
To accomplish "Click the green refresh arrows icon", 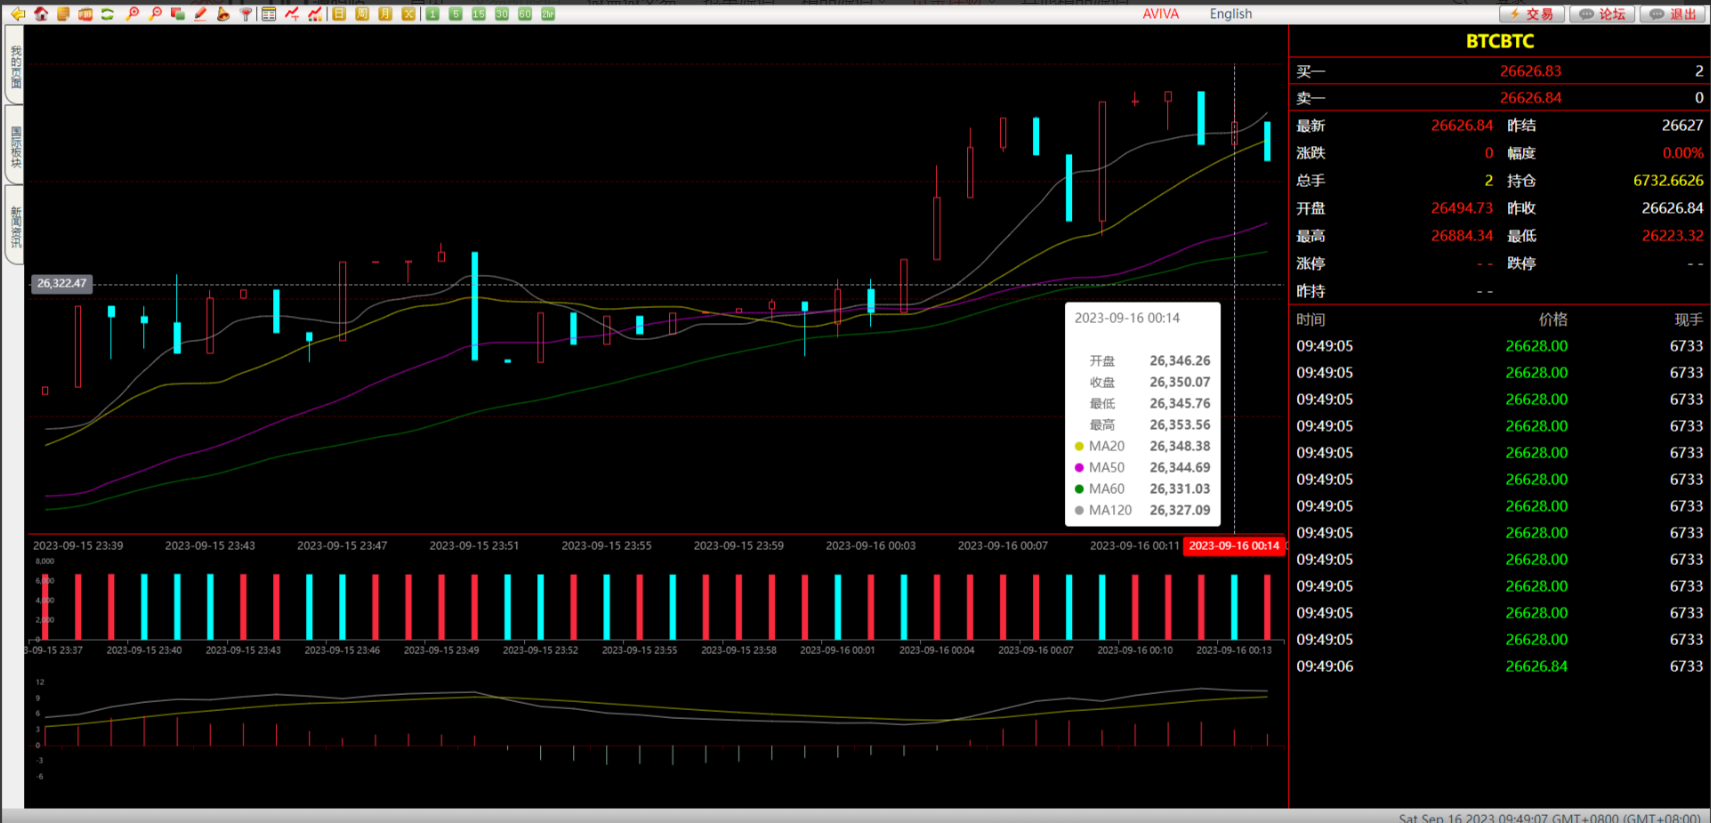I will (107, 14).
